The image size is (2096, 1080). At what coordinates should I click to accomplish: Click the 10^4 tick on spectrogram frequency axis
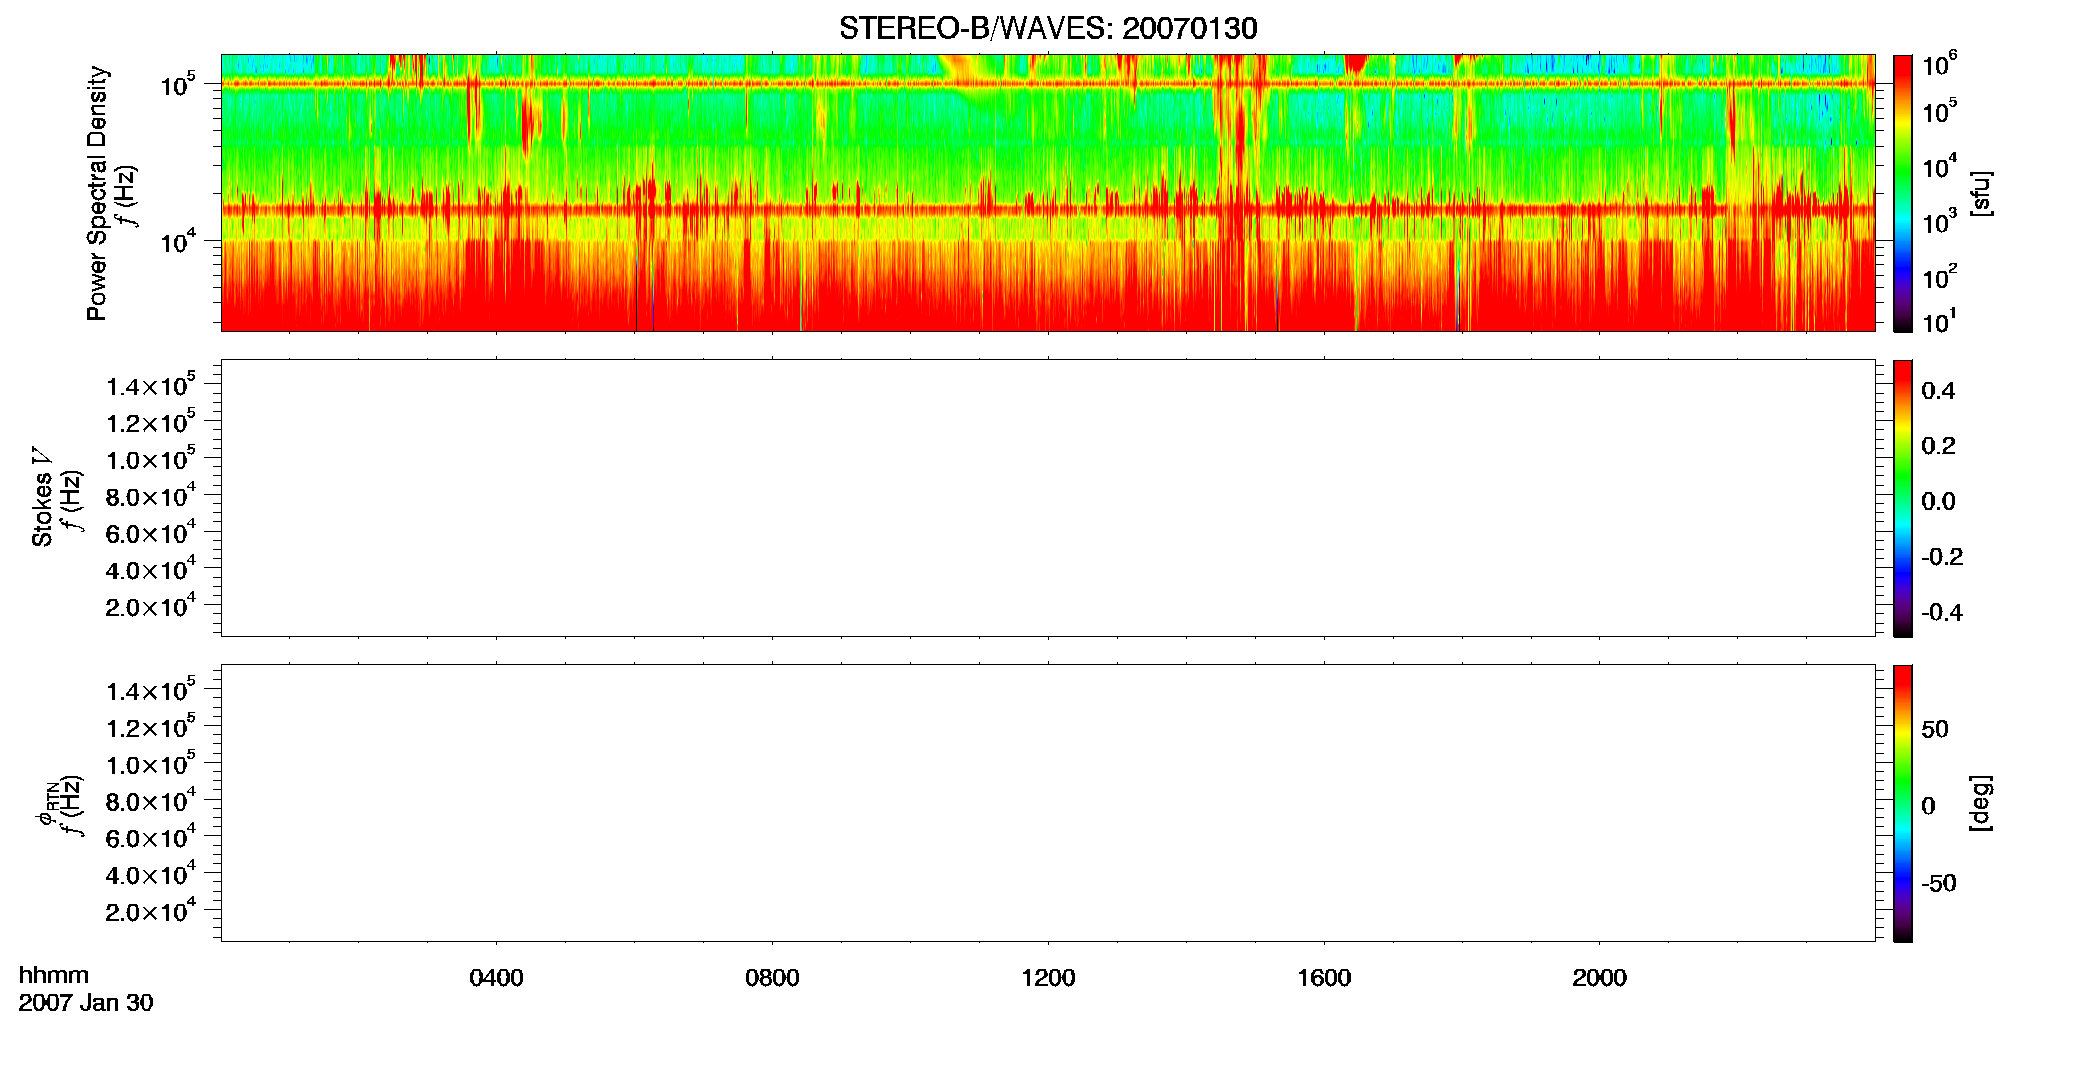pyautogui.click(x=177, y=242)
